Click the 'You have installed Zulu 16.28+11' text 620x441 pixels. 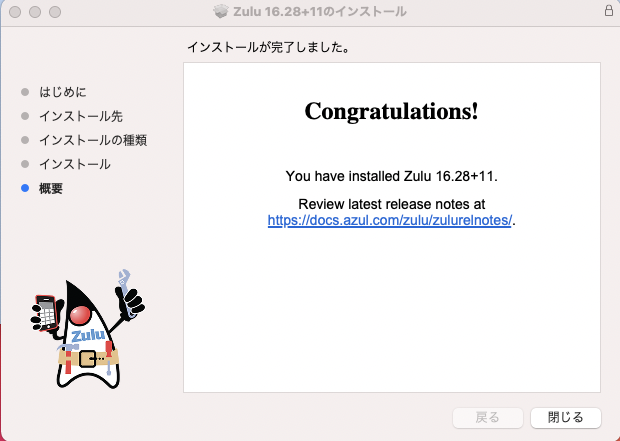(x=391, y=176)
